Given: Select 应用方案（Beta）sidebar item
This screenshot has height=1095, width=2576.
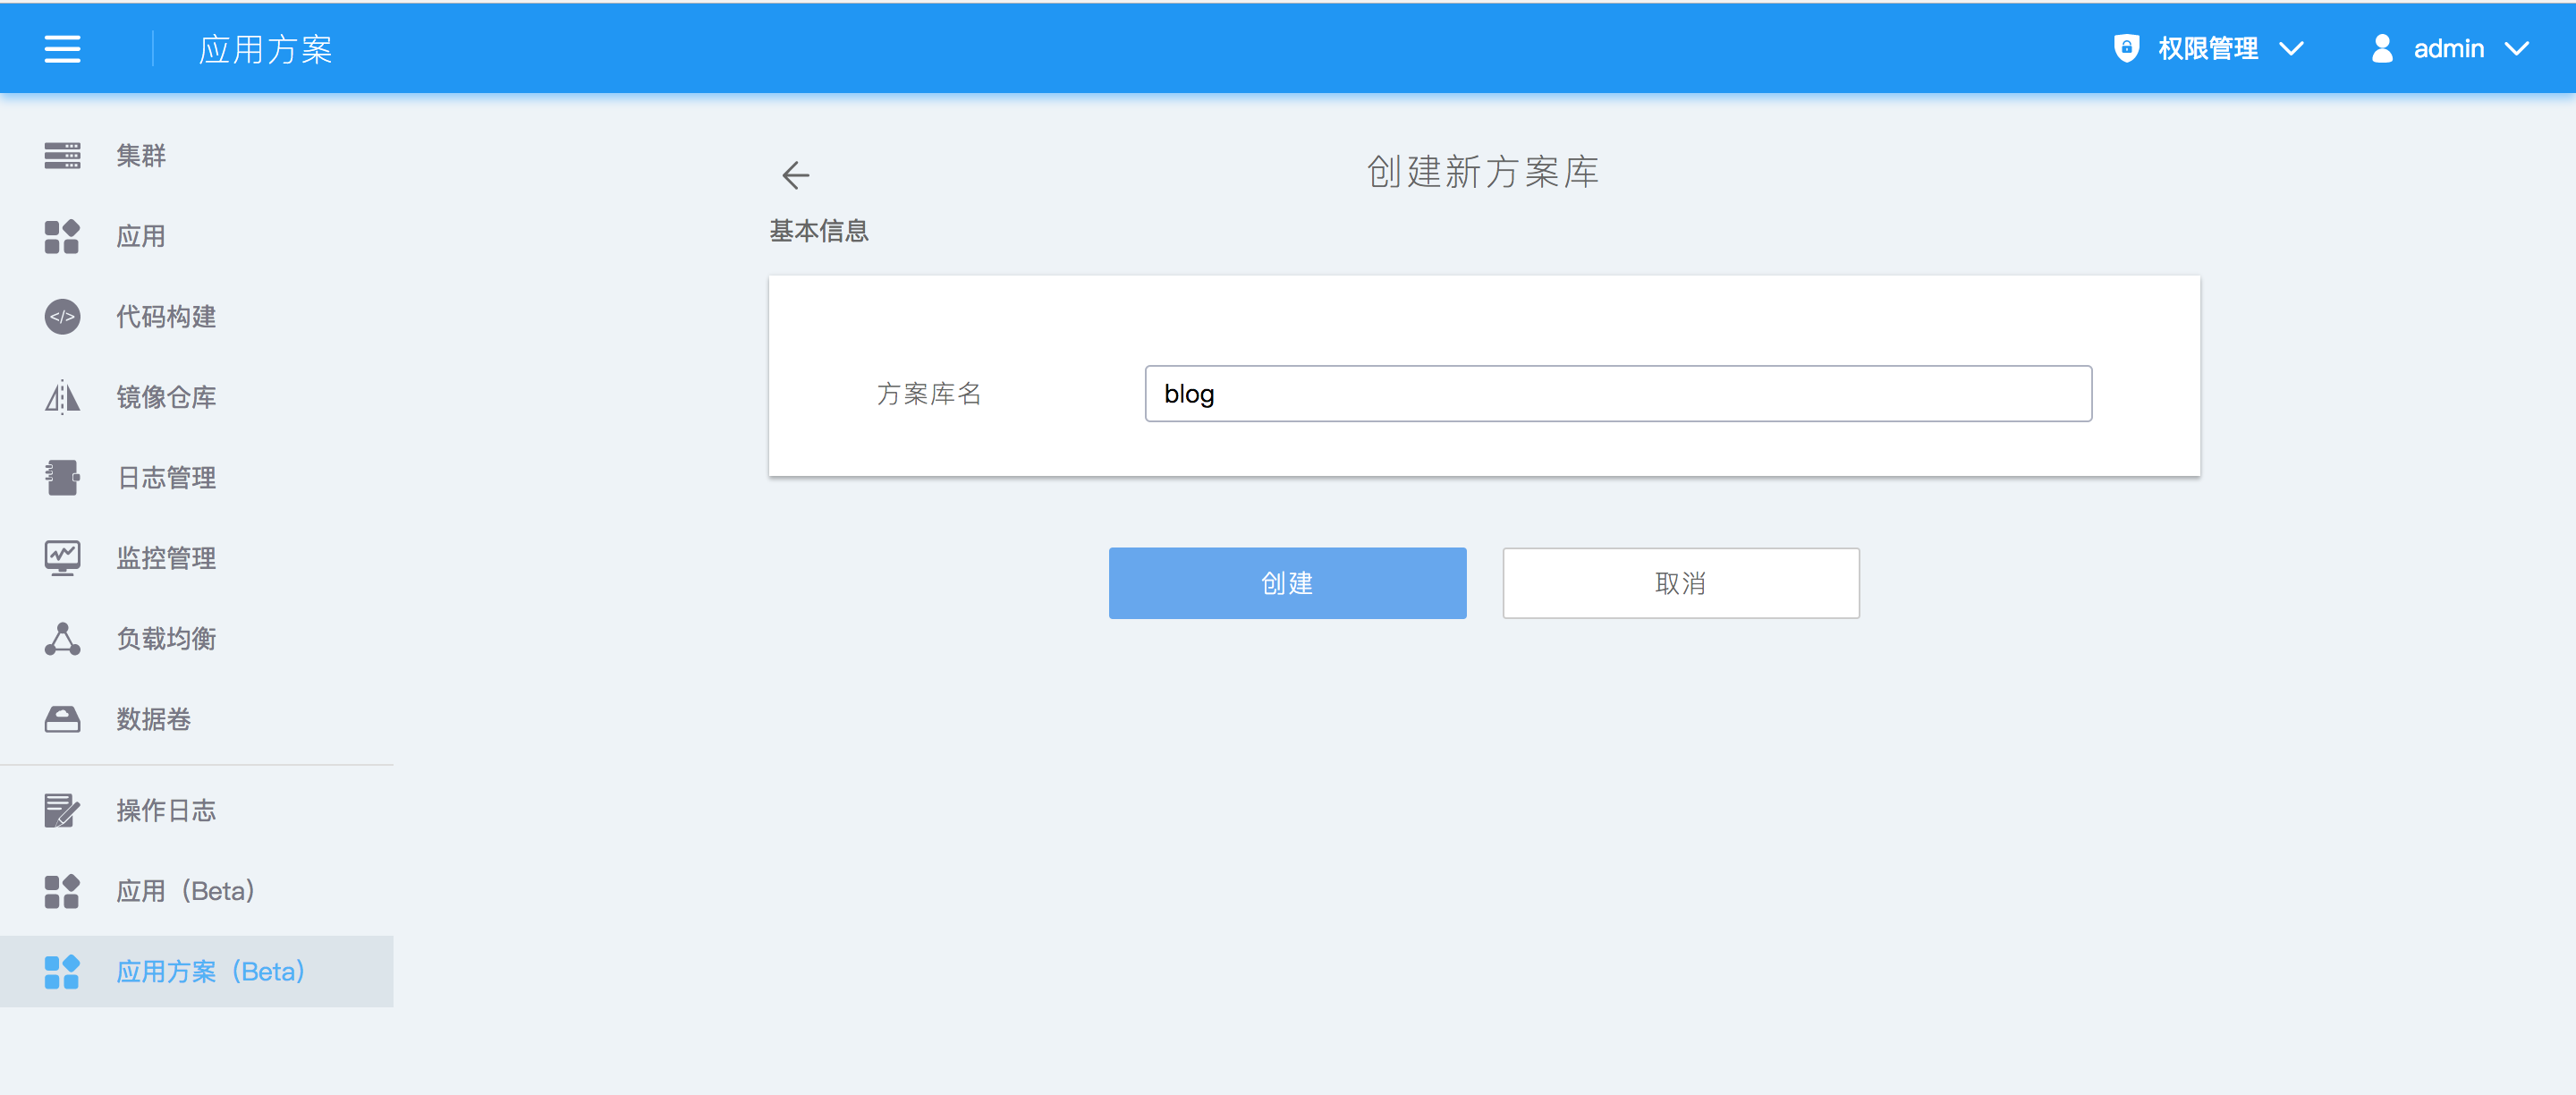Looking at the screenshot, I should [210, 972].
